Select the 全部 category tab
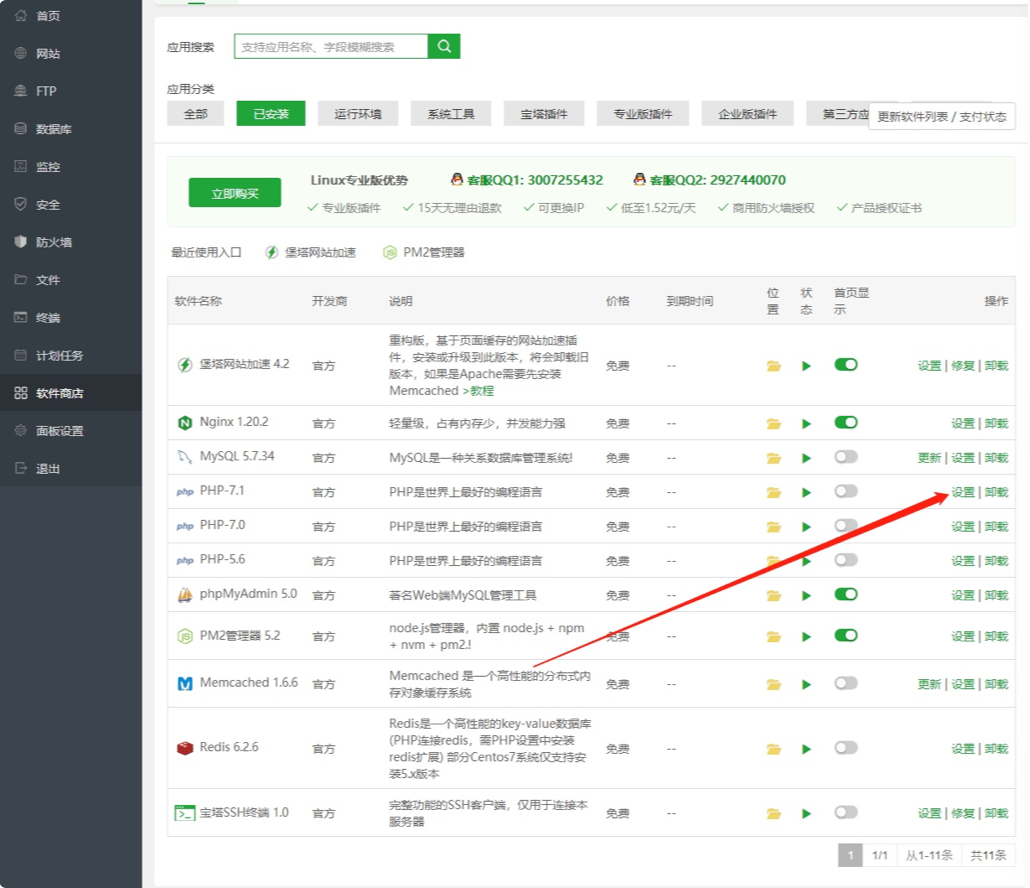Image resolution: width=1030 pixels, height=888 pixels. tap(195, 114)
